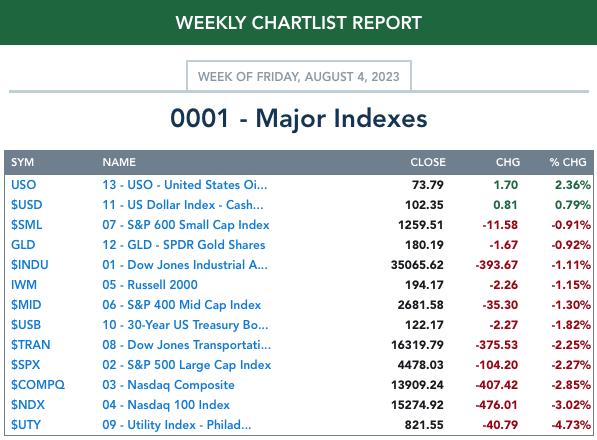Click the $TRAN ticker symbol
Image resolution: width=597 pixels, height=440 pixels.
tap(31, 345)
